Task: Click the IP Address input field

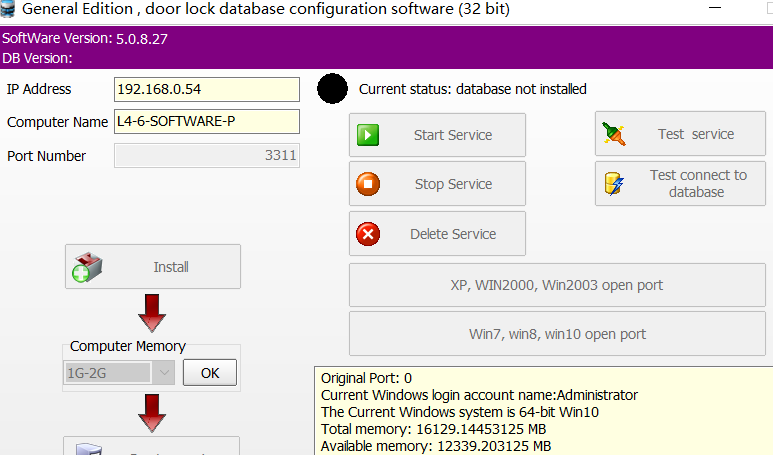Action: (x=207, y=89)
